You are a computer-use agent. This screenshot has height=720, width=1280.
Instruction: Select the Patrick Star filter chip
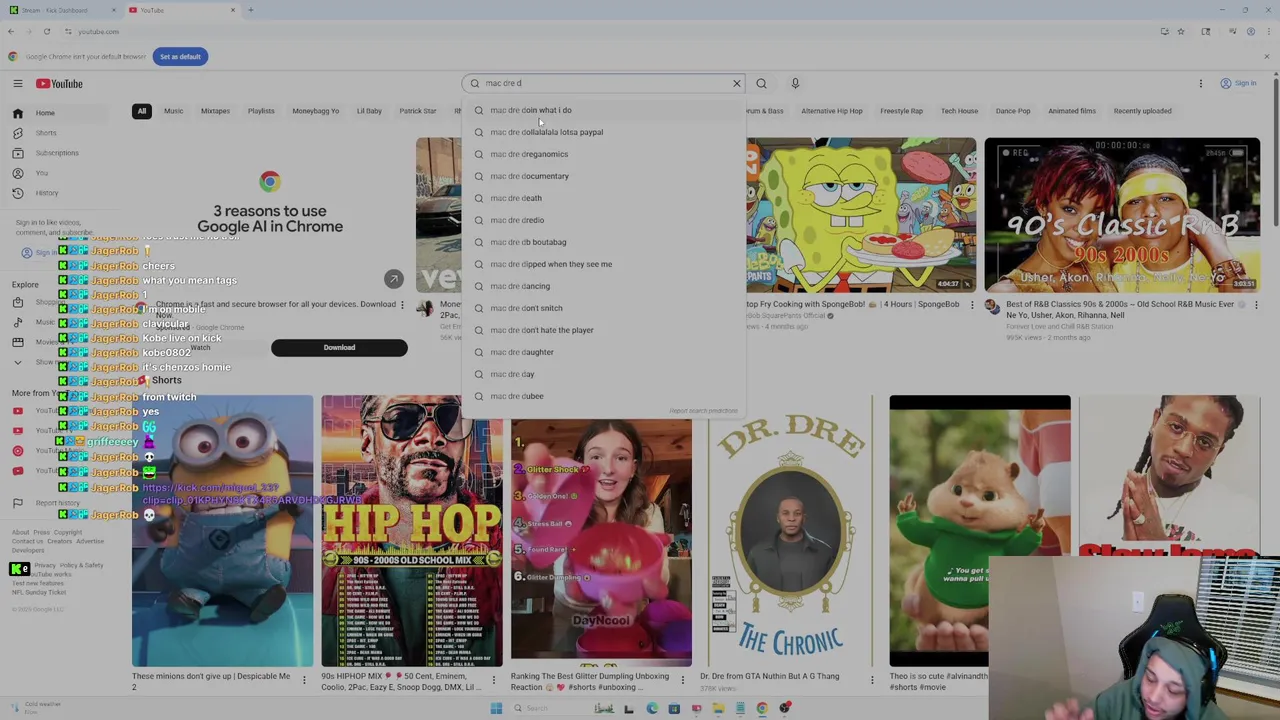click(418, 111)
